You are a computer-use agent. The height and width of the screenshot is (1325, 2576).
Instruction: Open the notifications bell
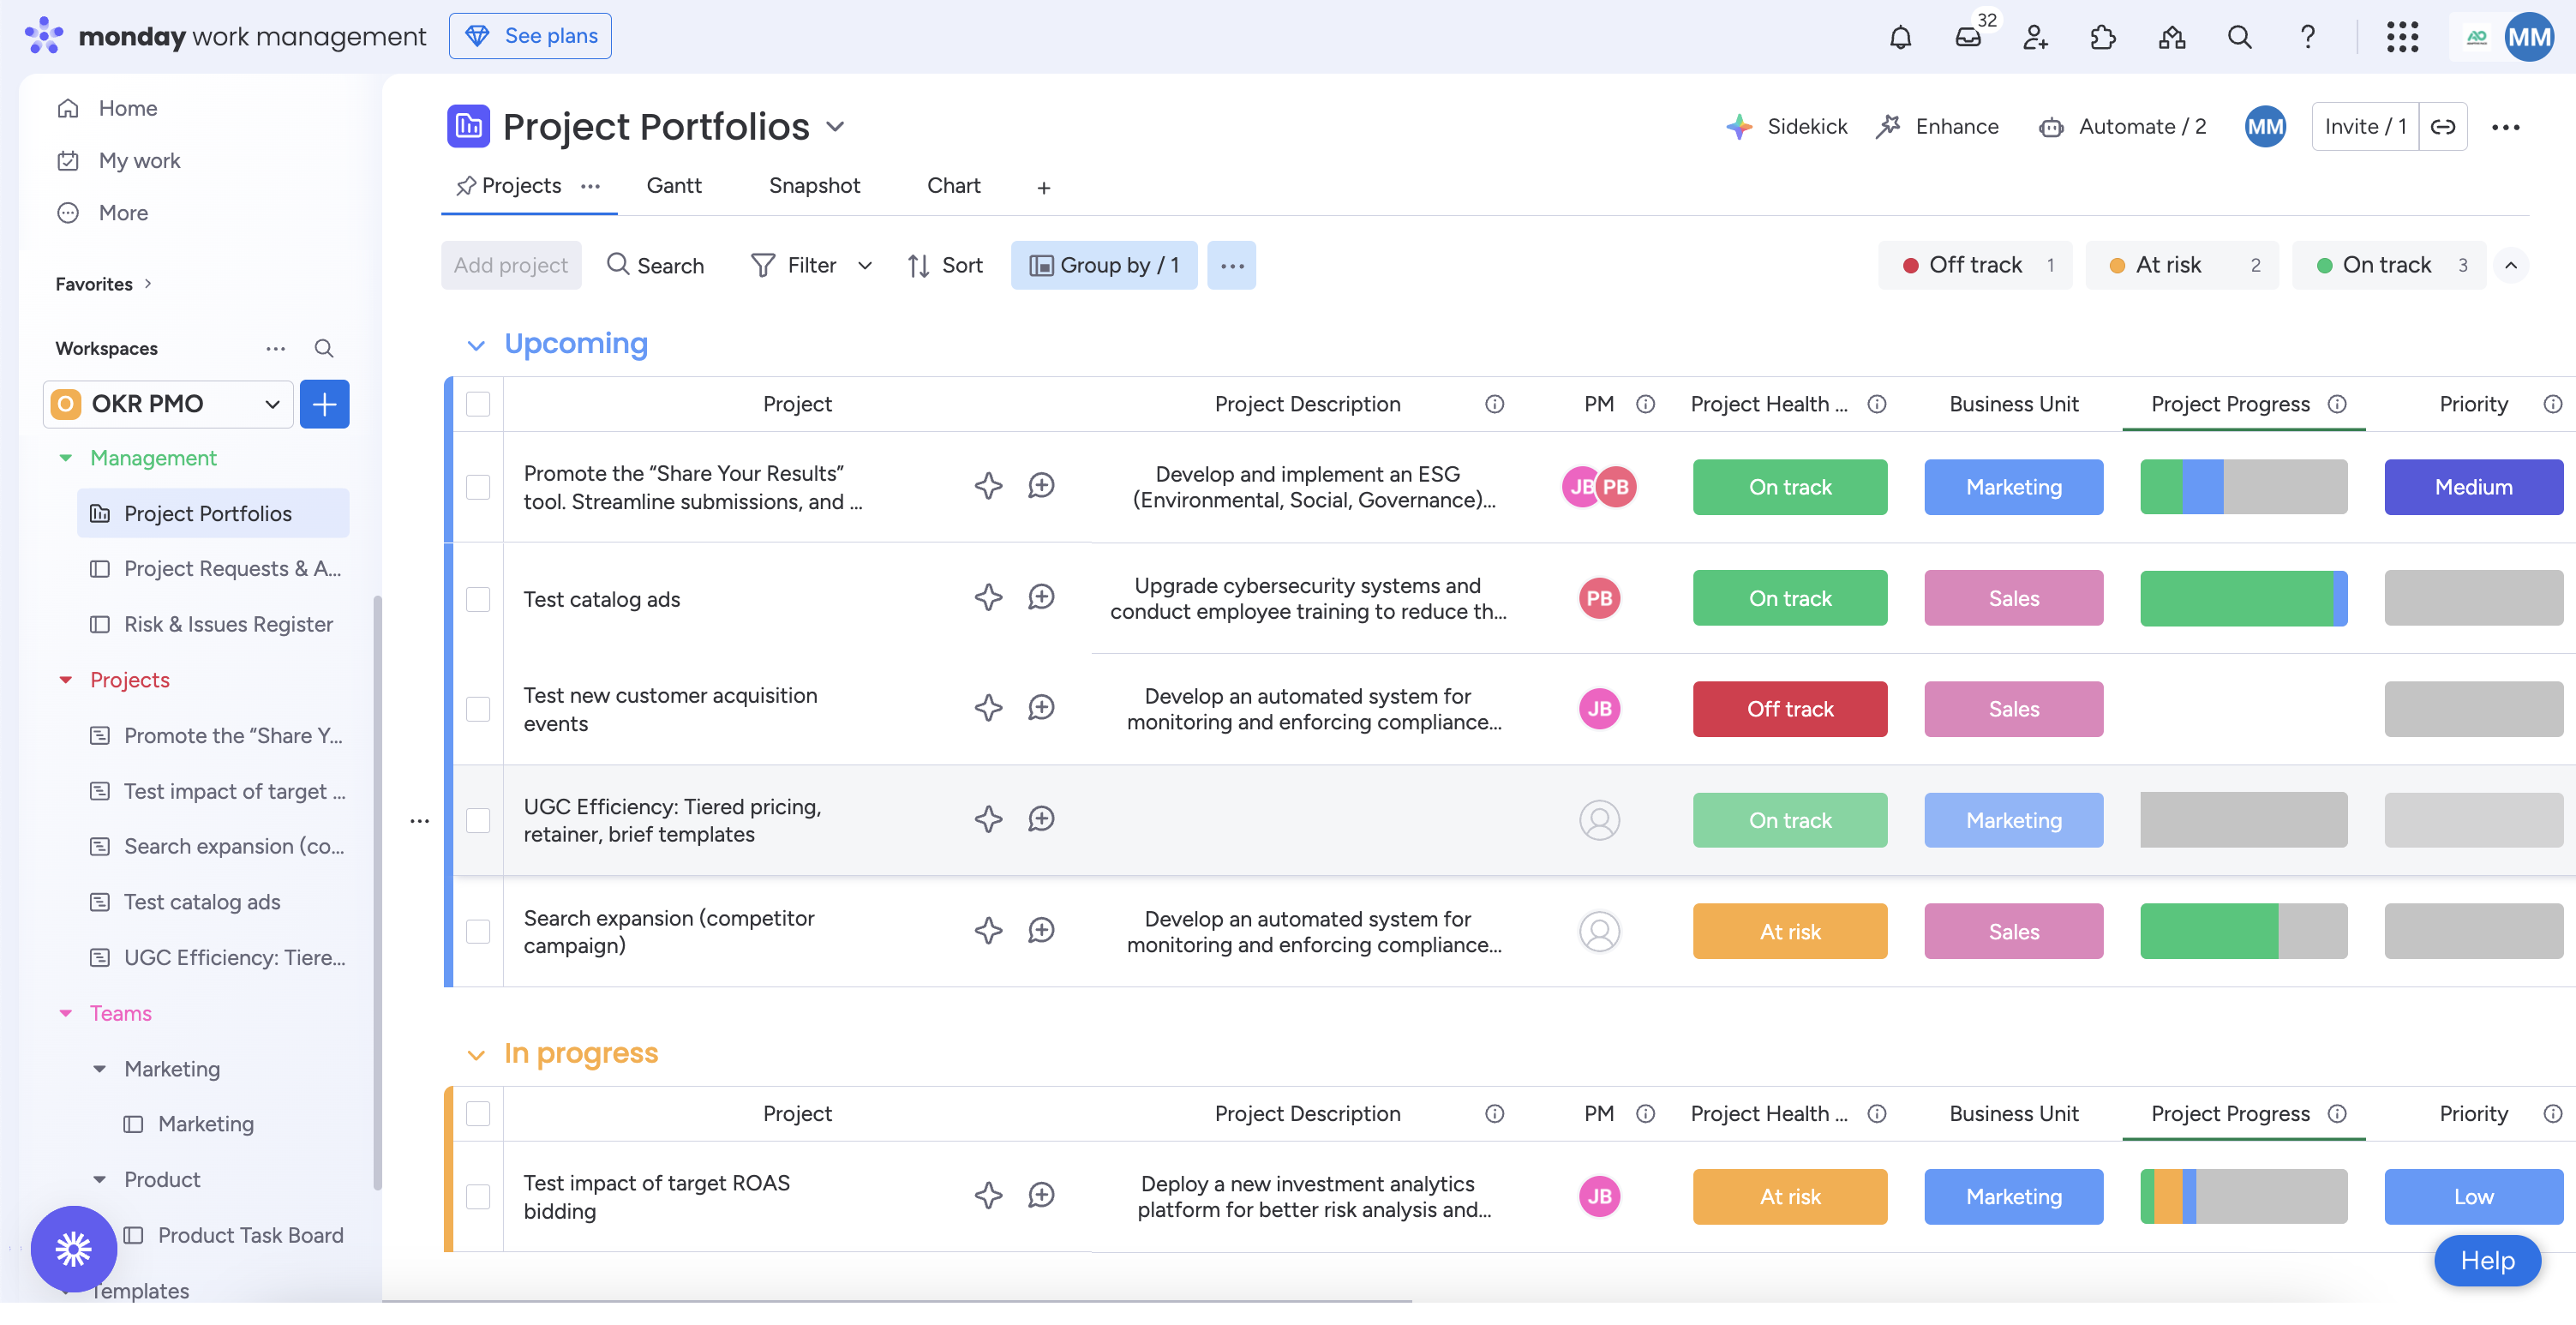coord(1900,38)
